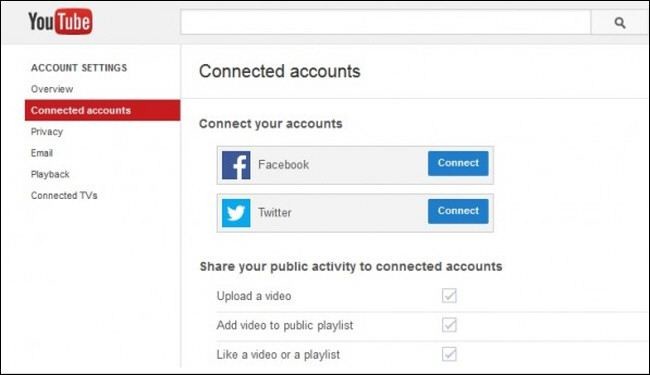Click 'Share your public activity' heading
The image size is (650, 375).
351,266
